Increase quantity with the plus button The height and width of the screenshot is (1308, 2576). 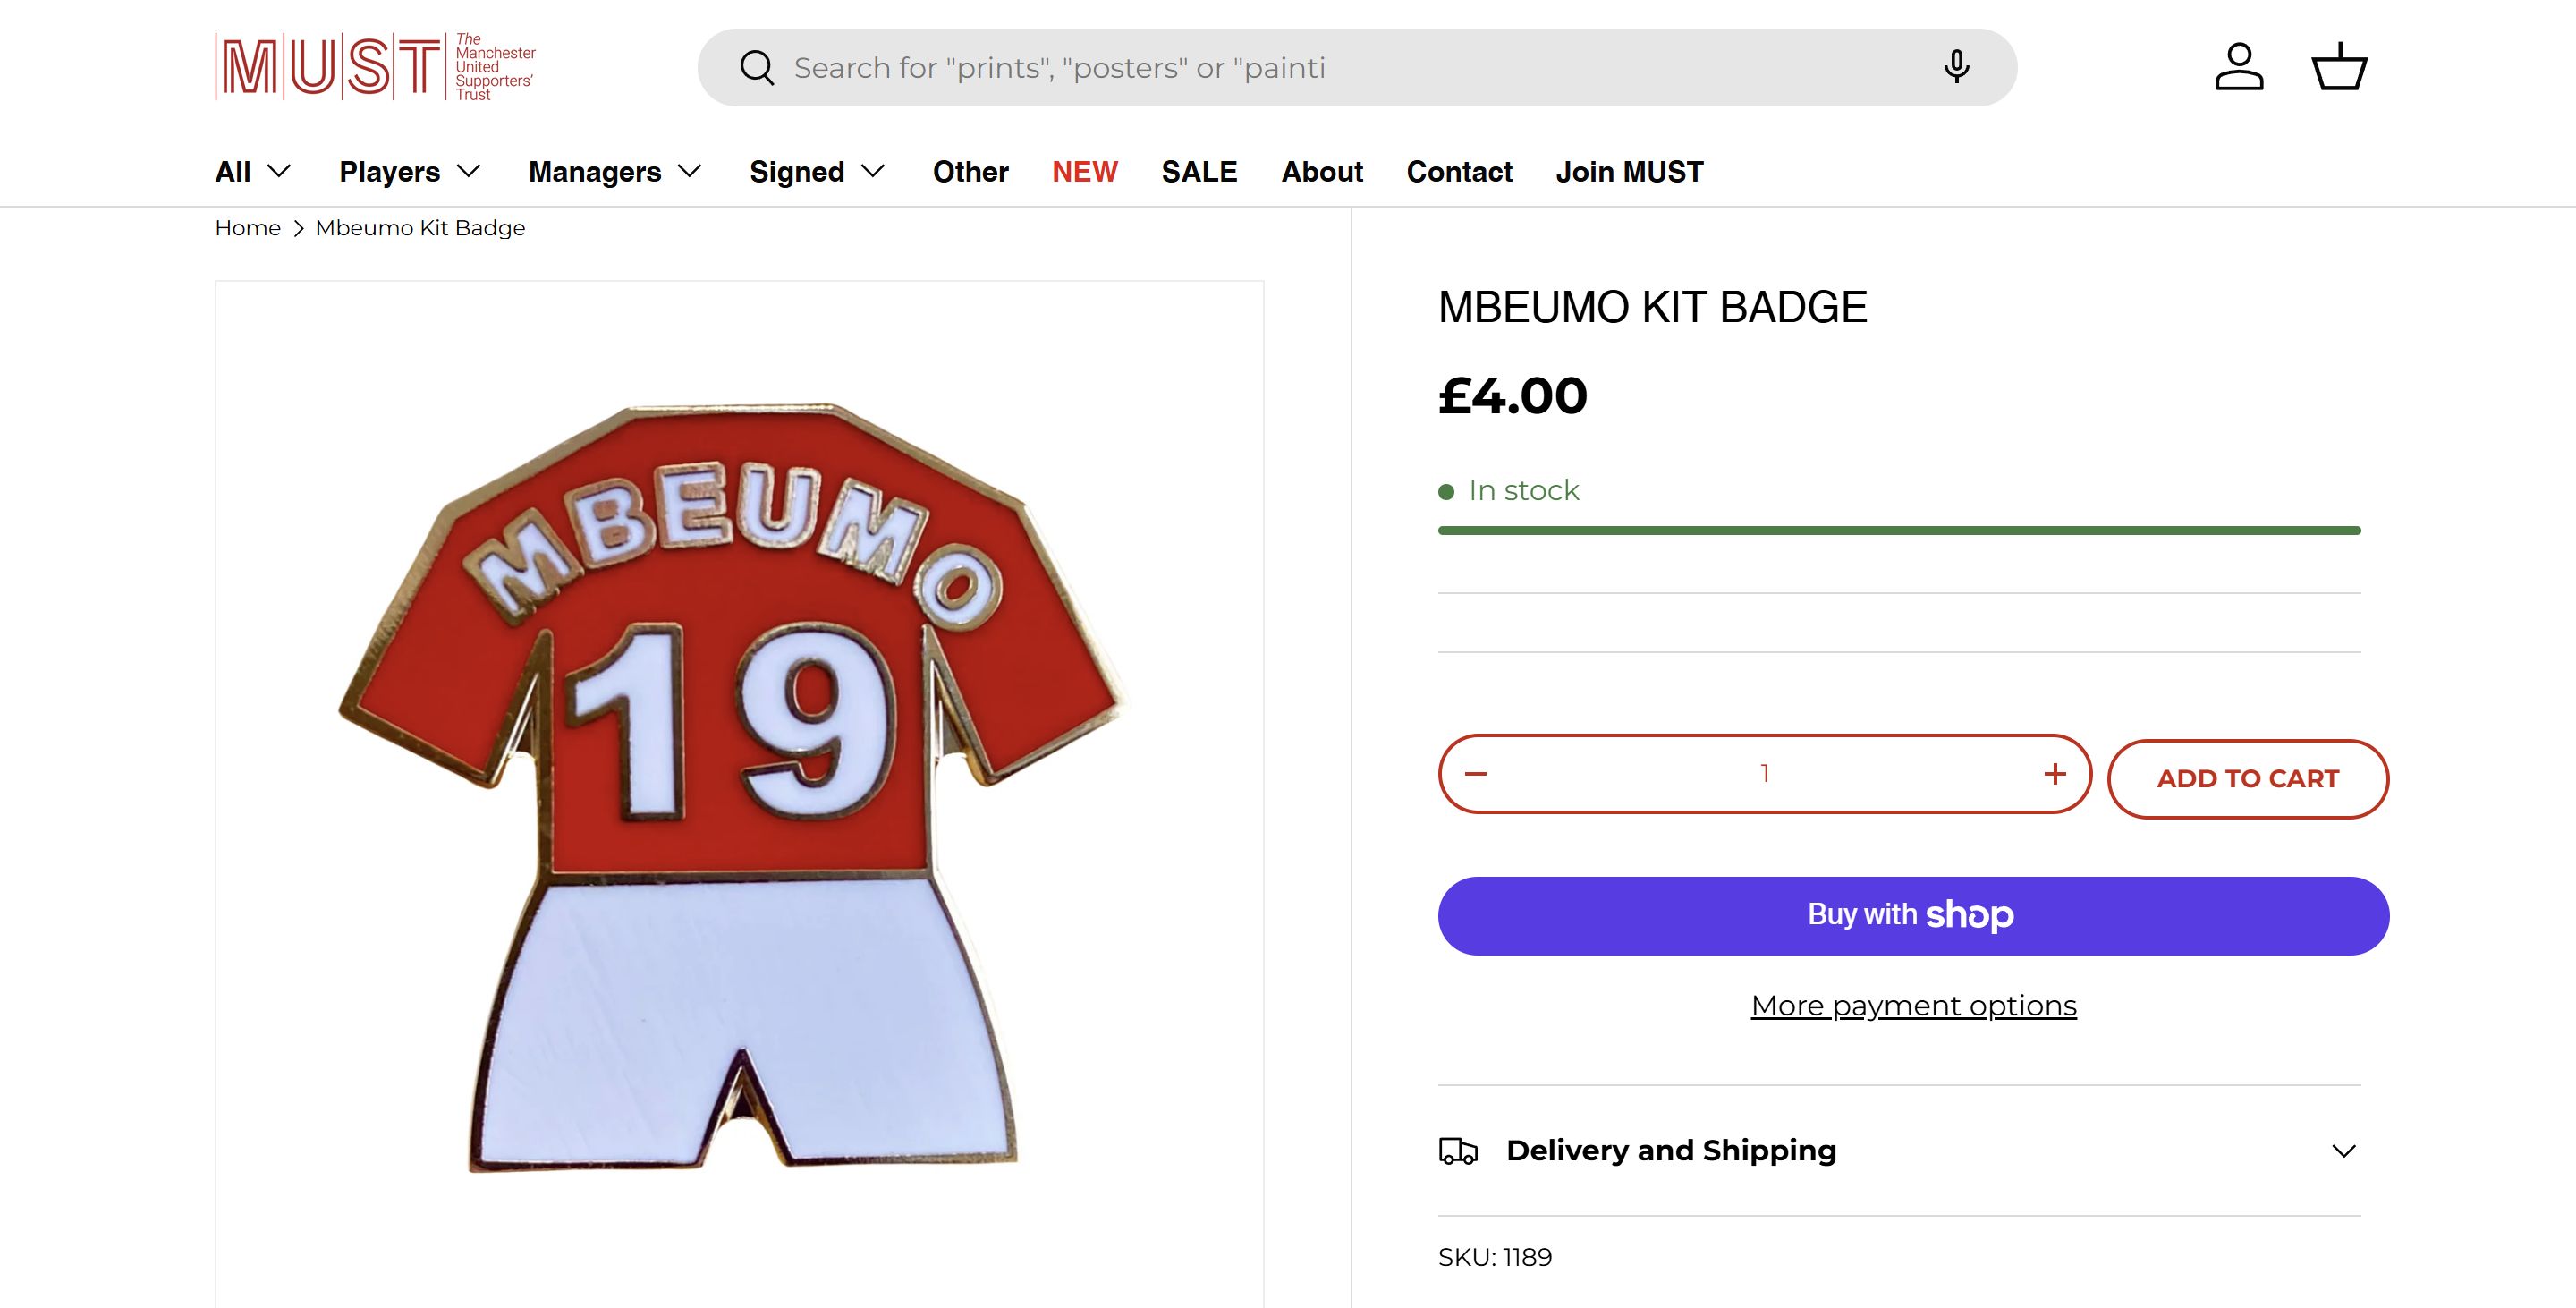2055,774
